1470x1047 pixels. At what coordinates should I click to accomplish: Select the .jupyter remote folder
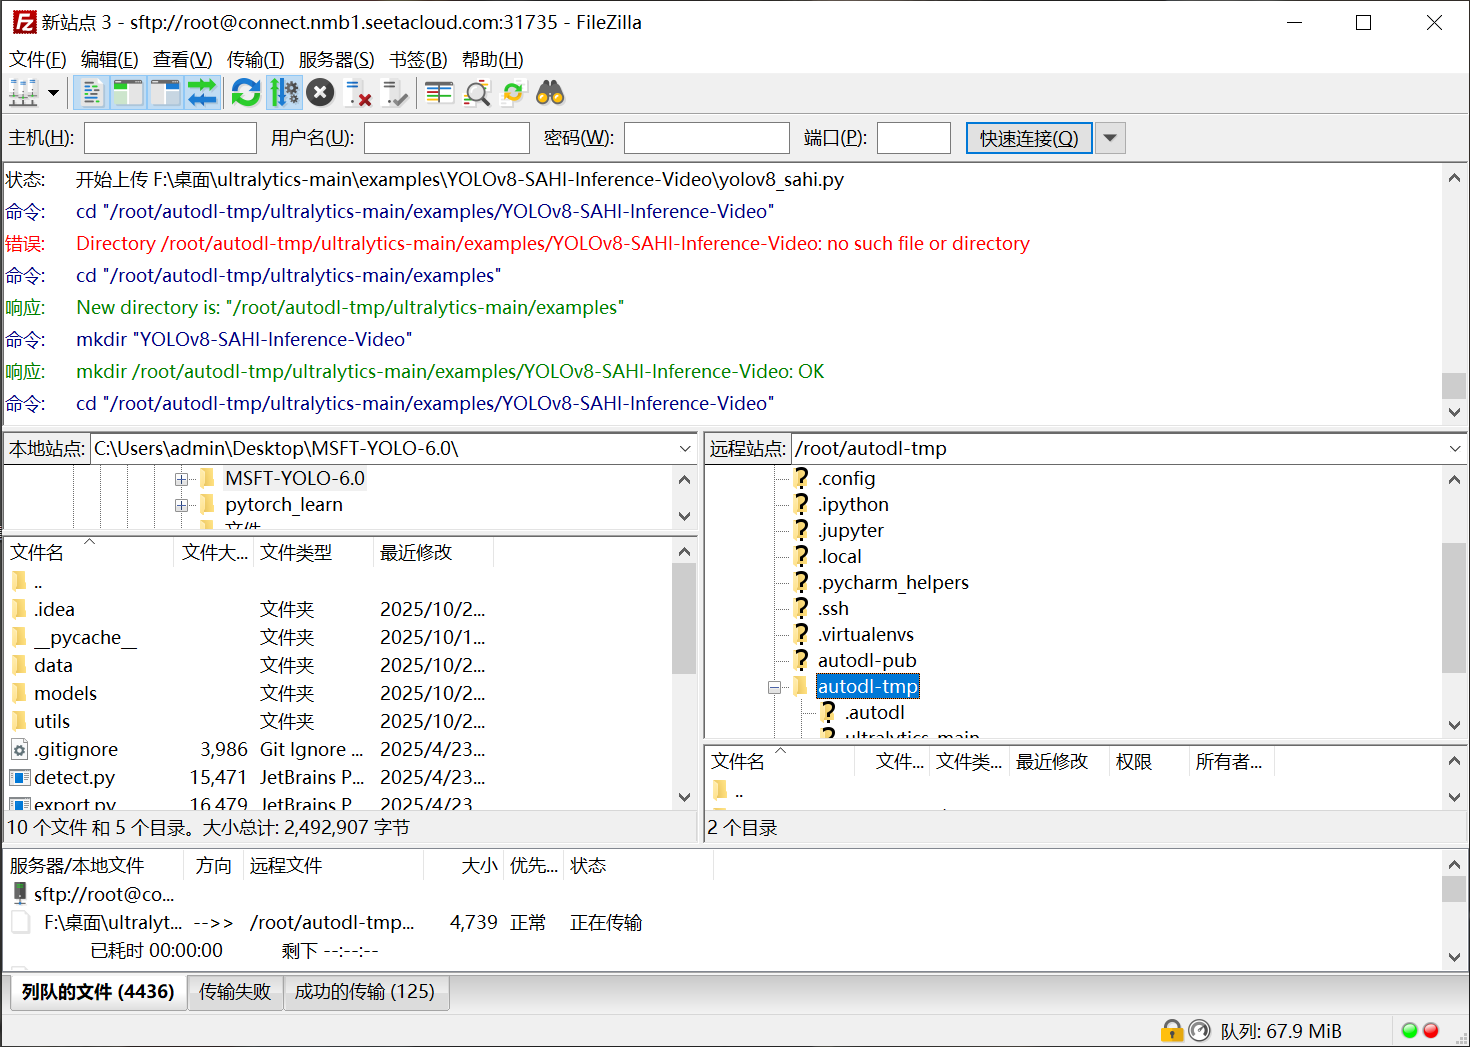(x=851, y=531)
